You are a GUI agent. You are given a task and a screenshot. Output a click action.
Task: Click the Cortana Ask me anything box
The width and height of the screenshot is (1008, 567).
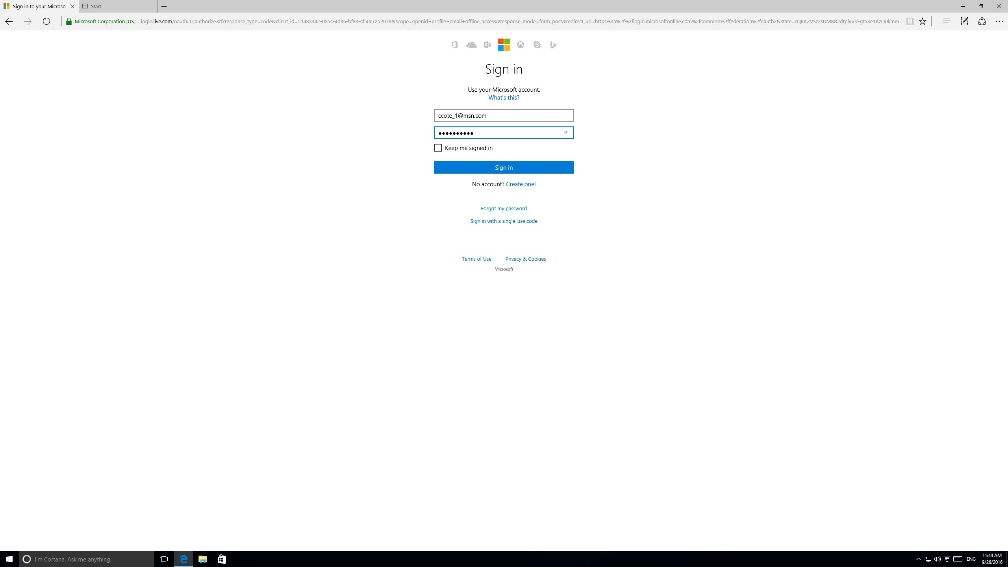(86, 559)
